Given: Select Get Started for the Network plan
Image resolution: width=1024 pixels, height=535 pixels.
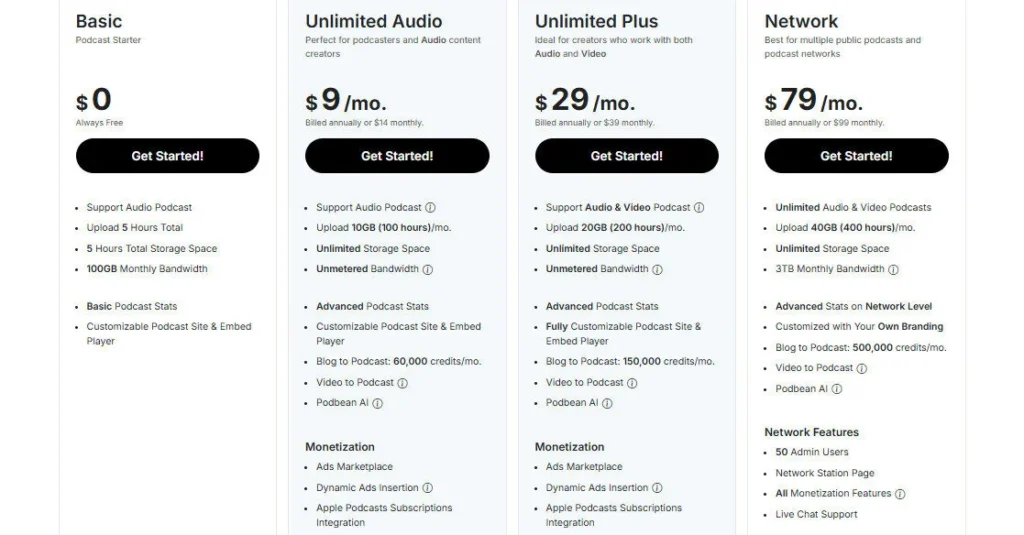Looking at the screenshot, I should click(x=856, y=156).
